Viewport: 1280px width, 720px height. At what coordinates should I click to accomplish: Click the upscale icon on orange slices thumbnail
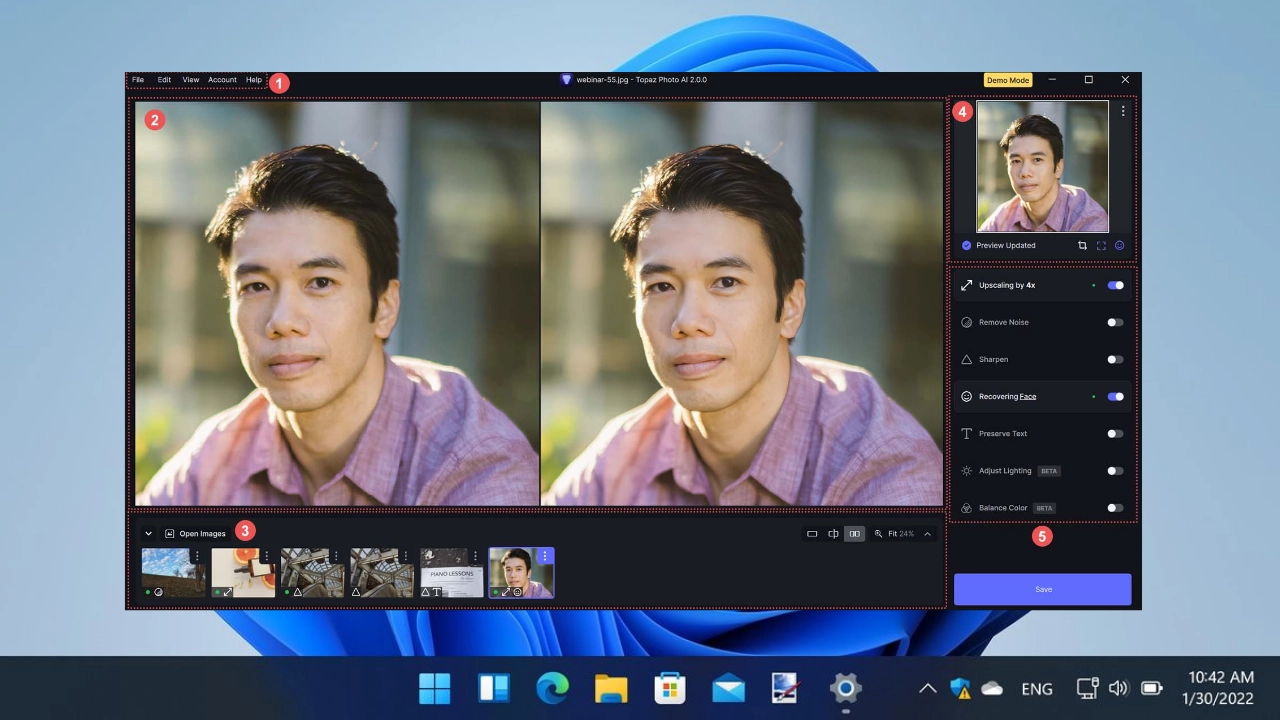(227, 592)
